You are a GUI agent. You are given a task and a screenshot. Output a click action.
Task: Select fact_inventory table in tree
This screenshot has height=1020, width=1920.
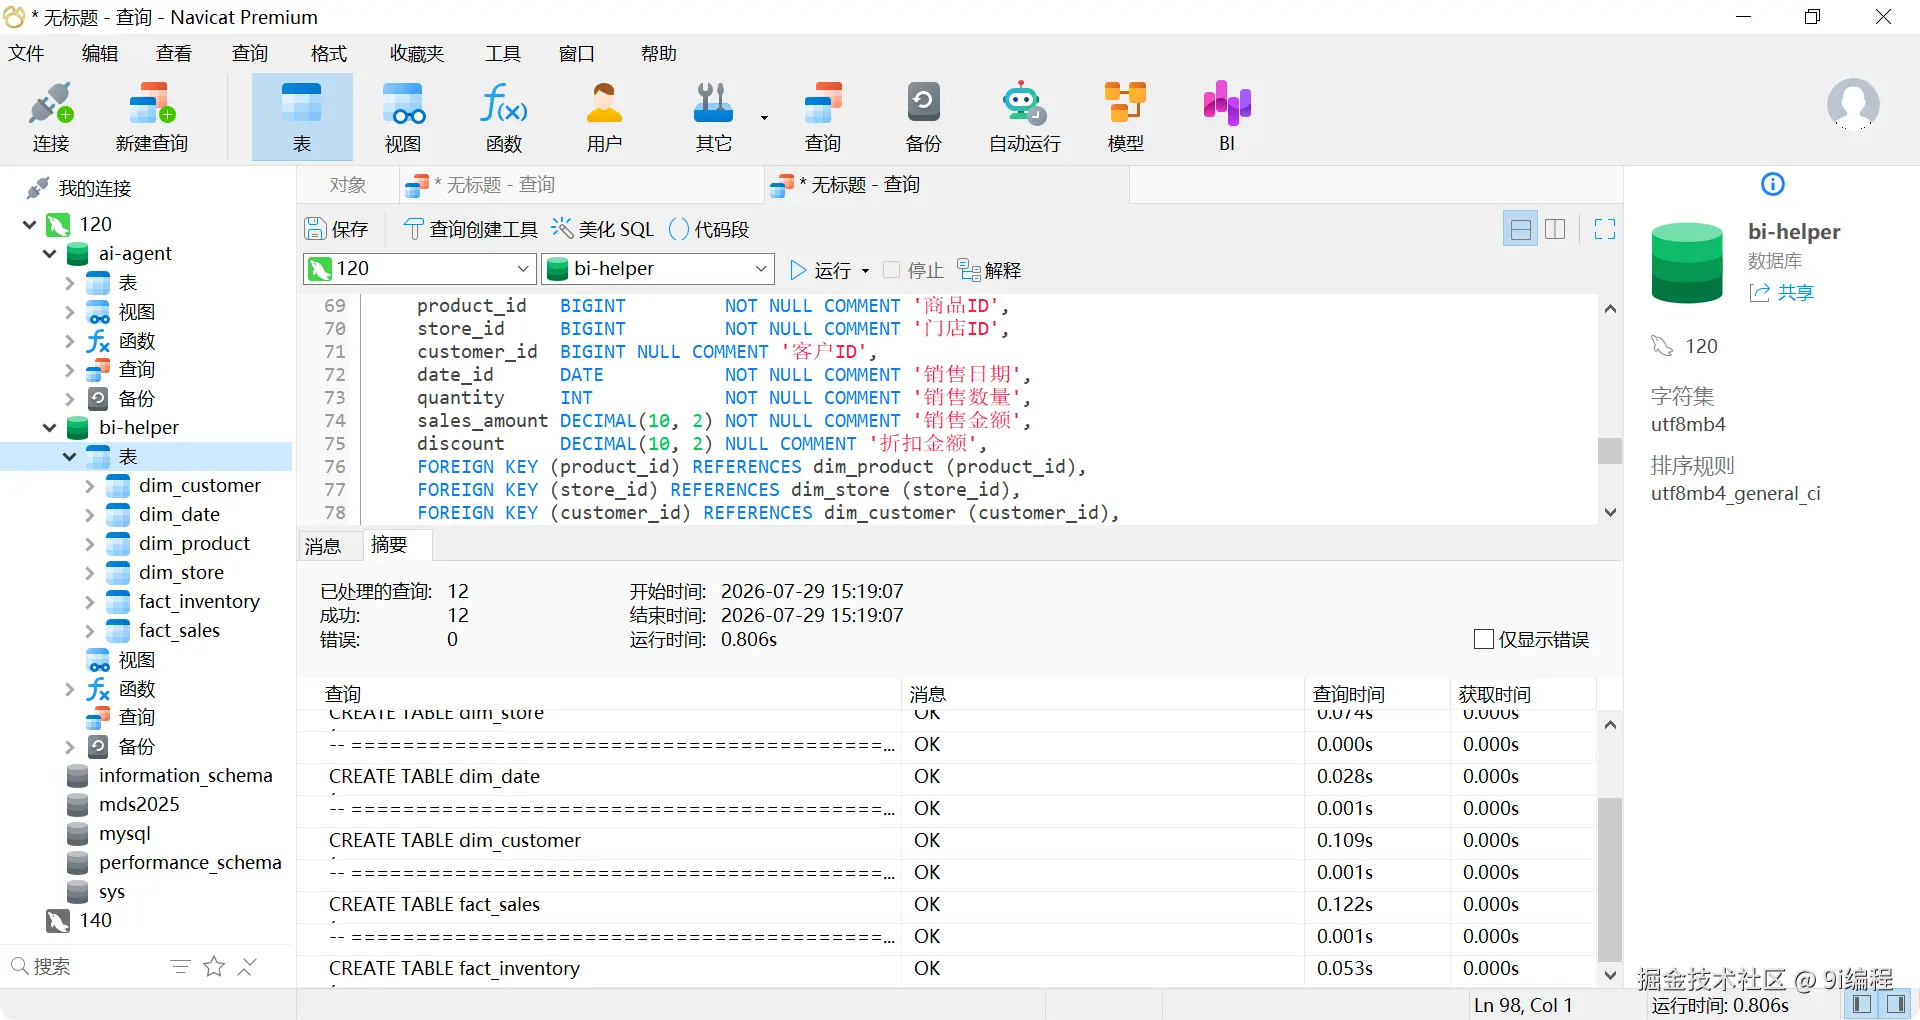pos(199,601)
